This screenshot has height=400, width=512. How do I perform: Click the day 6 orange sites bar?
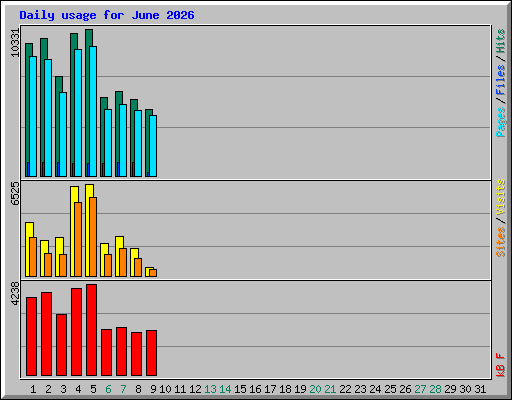(x=108, y=265)
